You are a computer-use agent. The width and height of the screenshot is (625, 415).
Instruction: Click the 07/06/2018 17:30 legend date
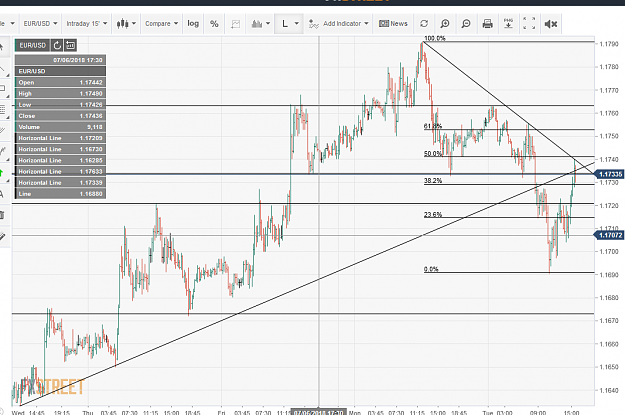pyautogui.click(x=78, y=60)
